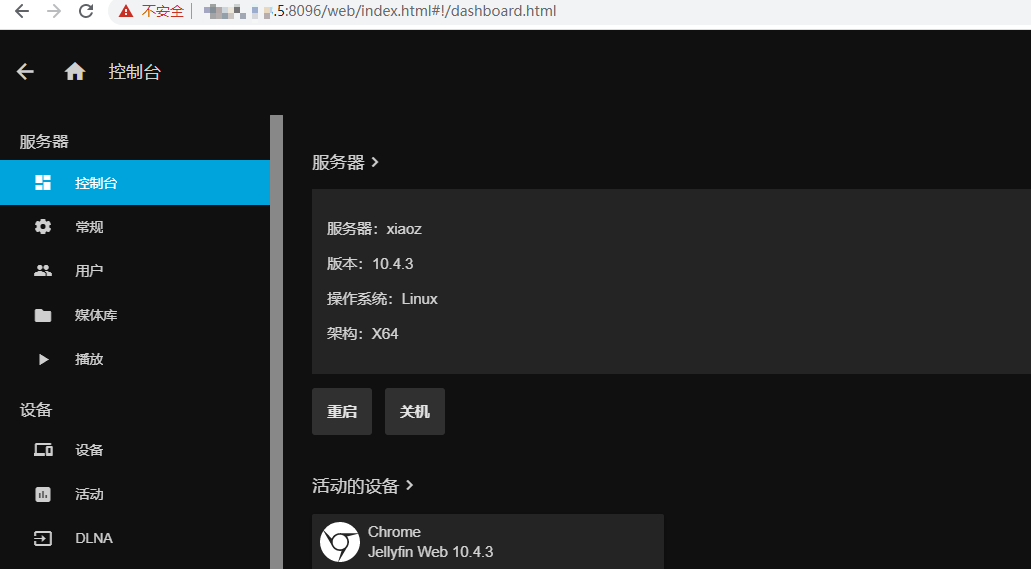Viewport: 1031px width, 569px height.
Task: Click the red not-secure warning icon
Action: pos(125,12)
